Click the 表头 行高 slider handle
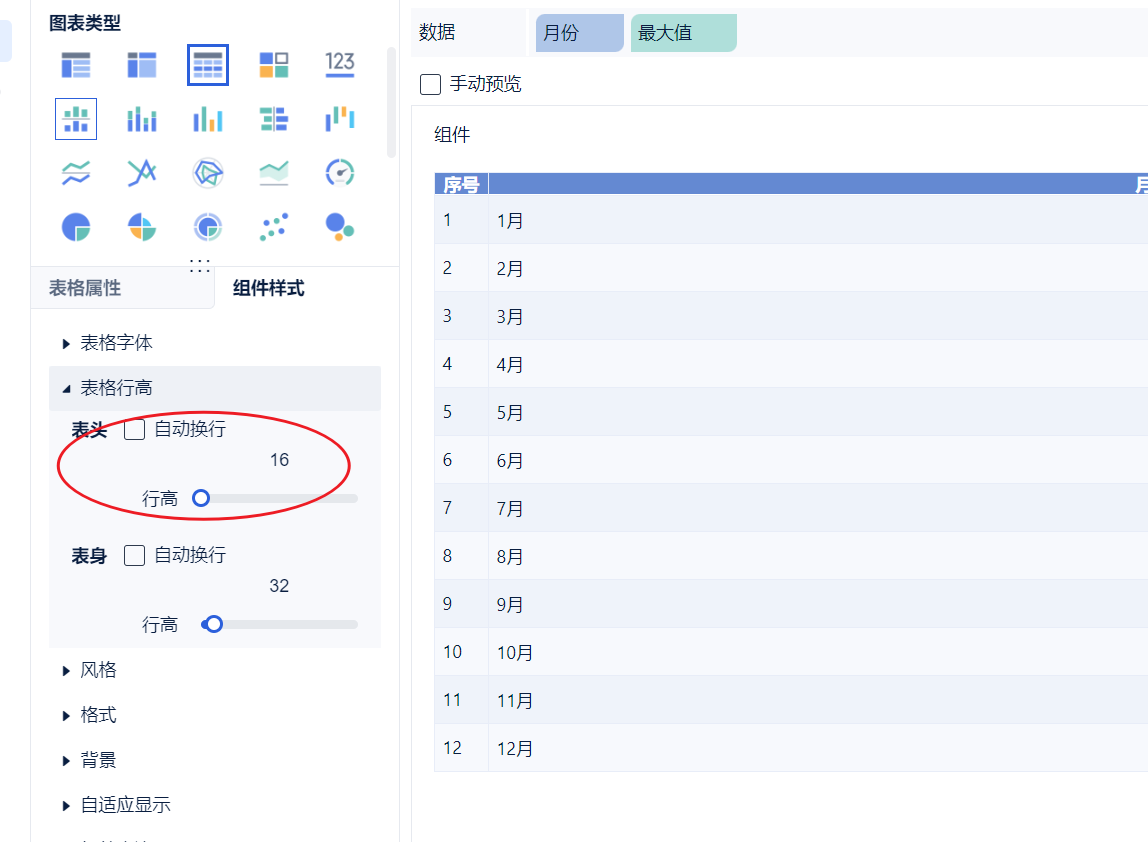Image resolution: width=1148 pixels, height=842 pixels. (x=201, y=499)
